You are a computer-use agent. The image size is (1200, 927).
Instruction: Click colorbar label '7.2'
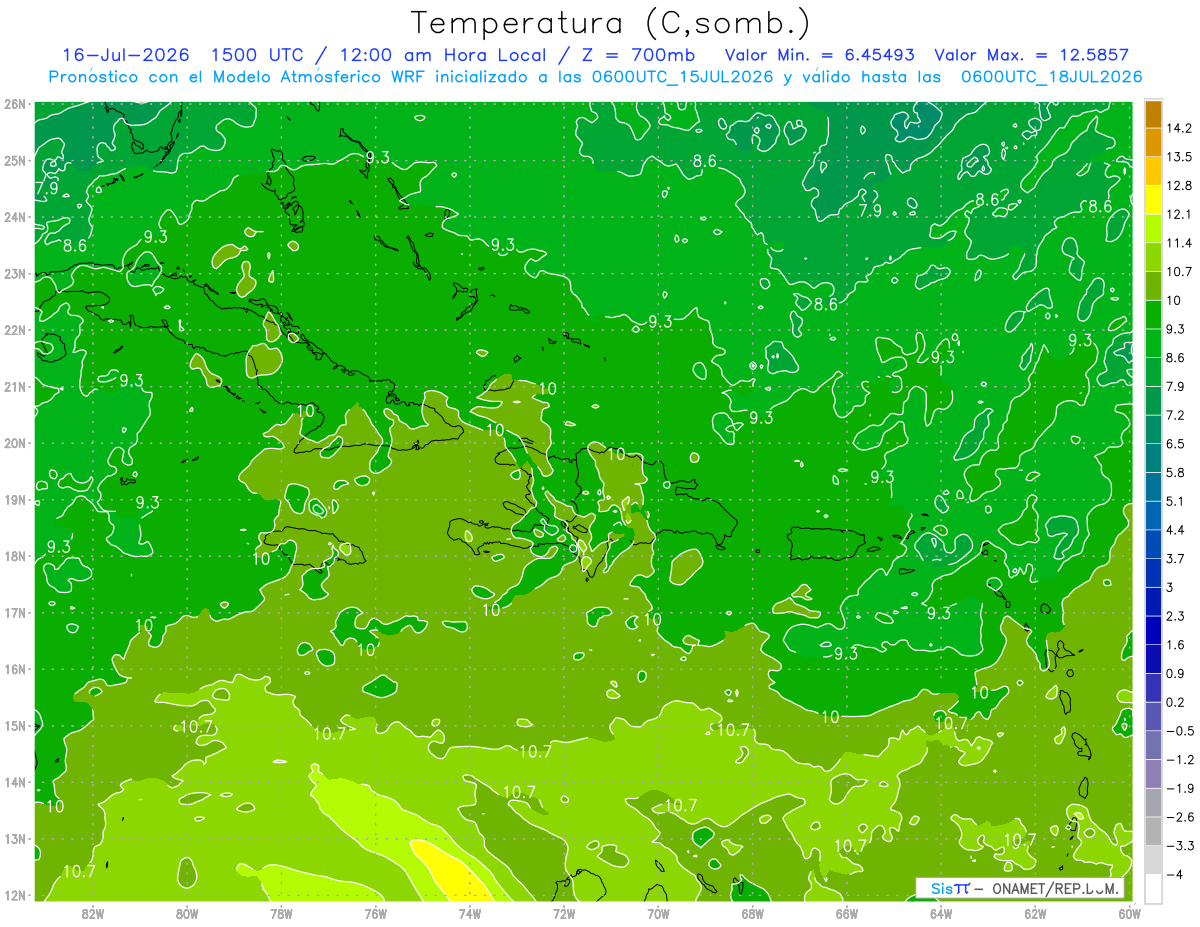coord(1176,415)
